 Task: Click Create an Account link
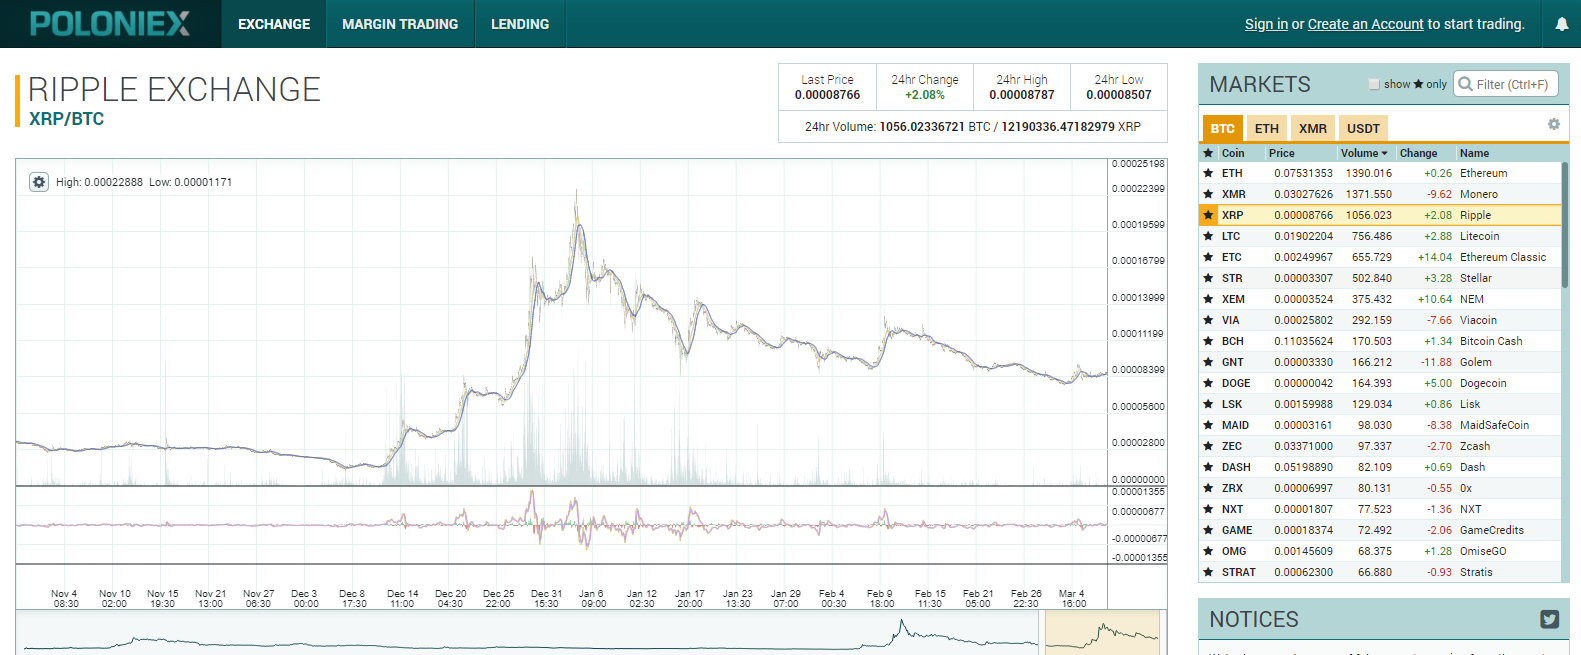point(1365,24)
